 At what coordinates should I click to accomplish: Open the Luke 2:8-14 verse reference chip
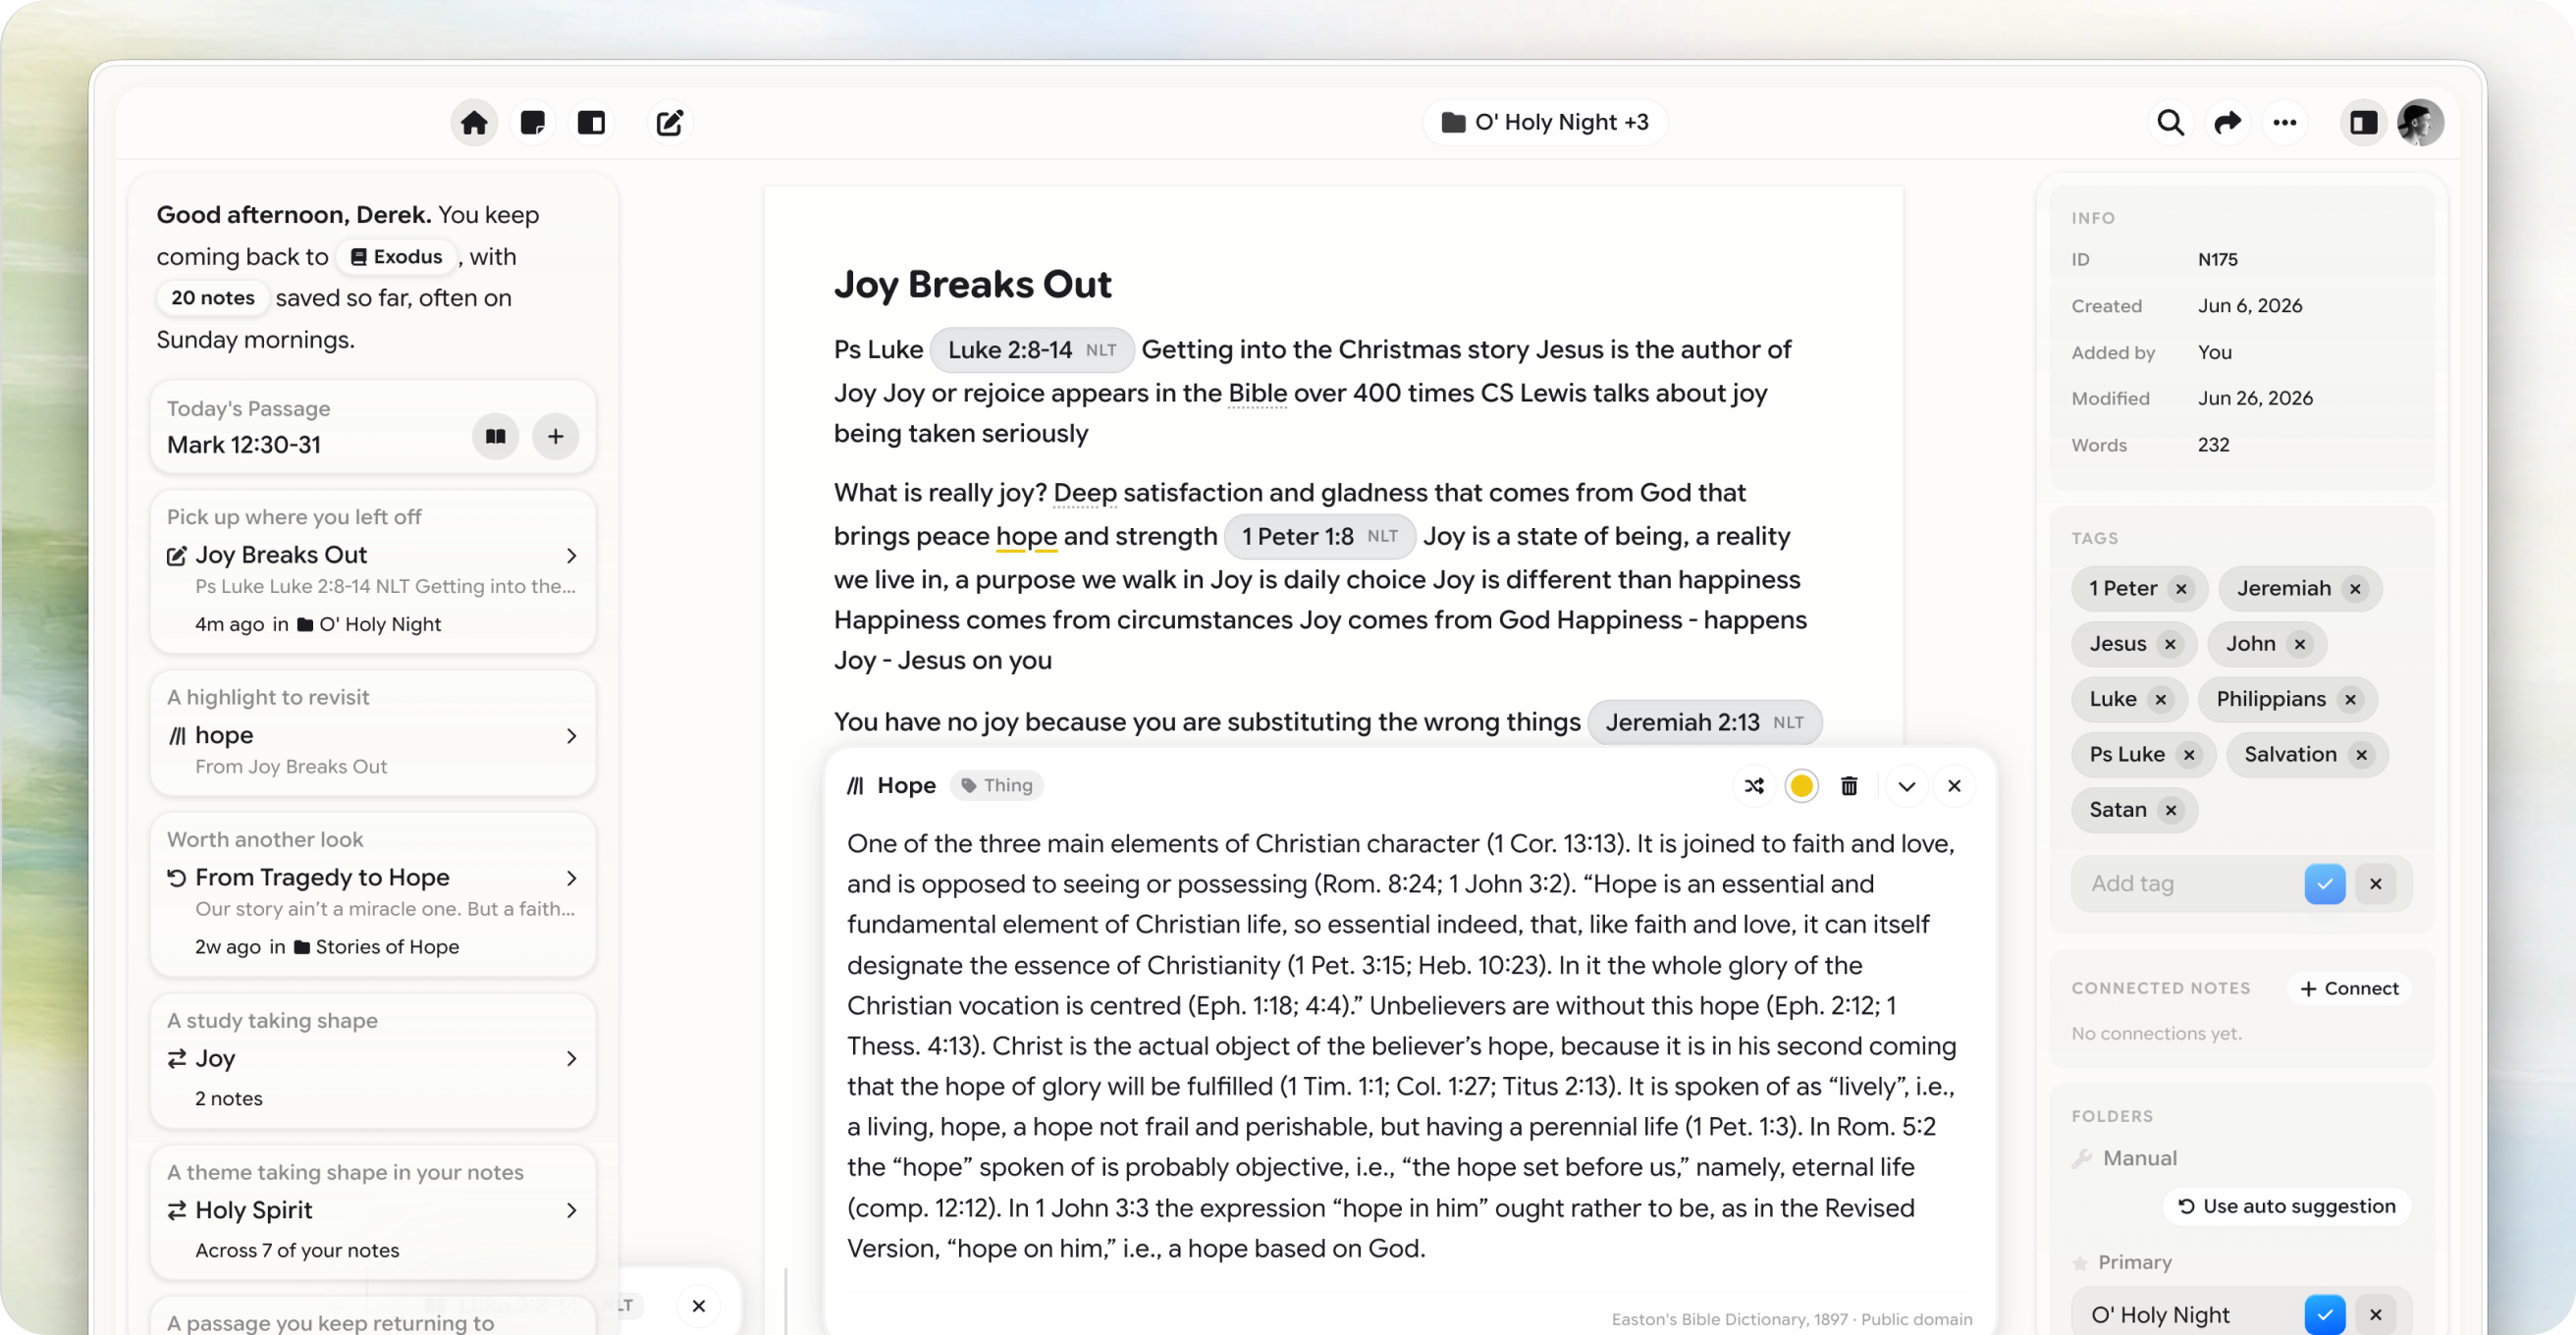pyautogui.click(x=1031, y=350)
